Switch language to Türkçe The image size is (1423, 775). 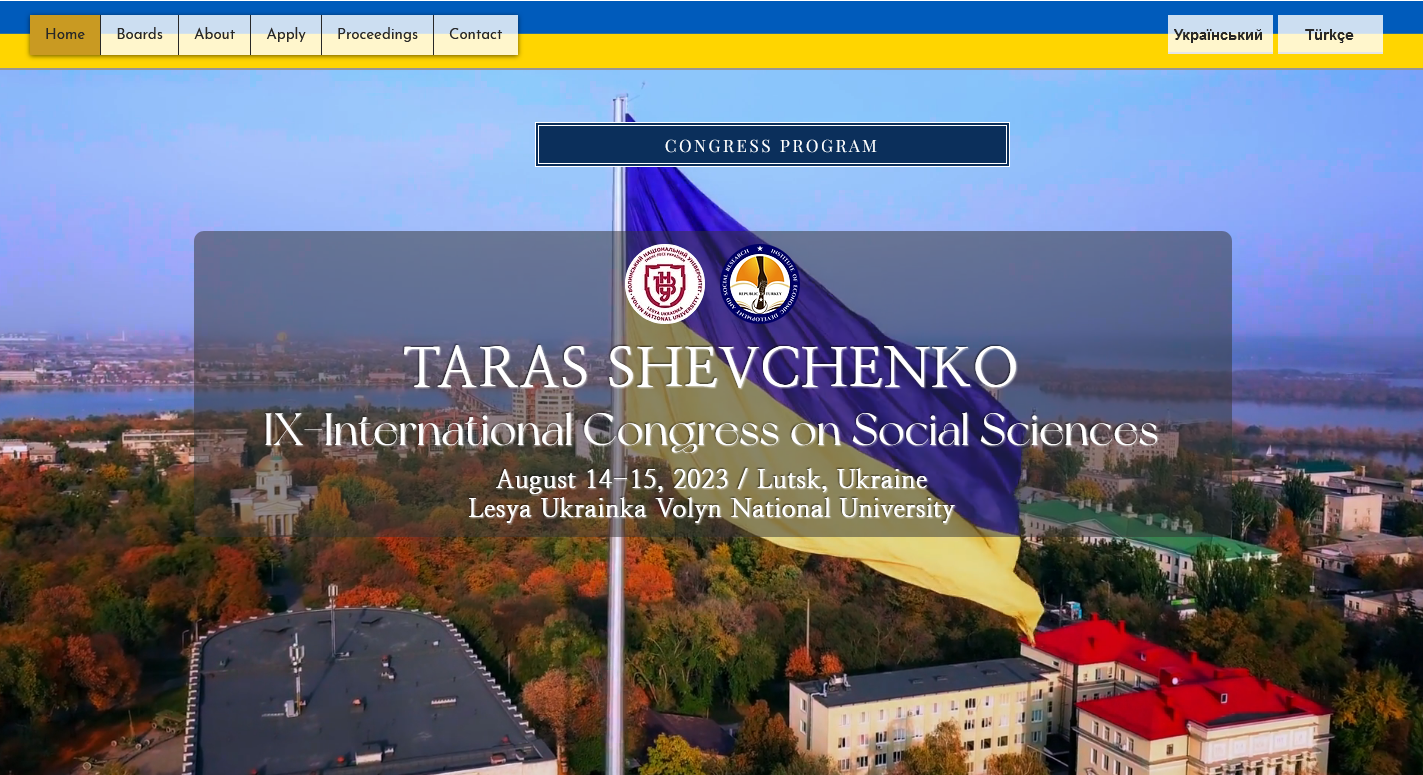(x=1329, y=35)
